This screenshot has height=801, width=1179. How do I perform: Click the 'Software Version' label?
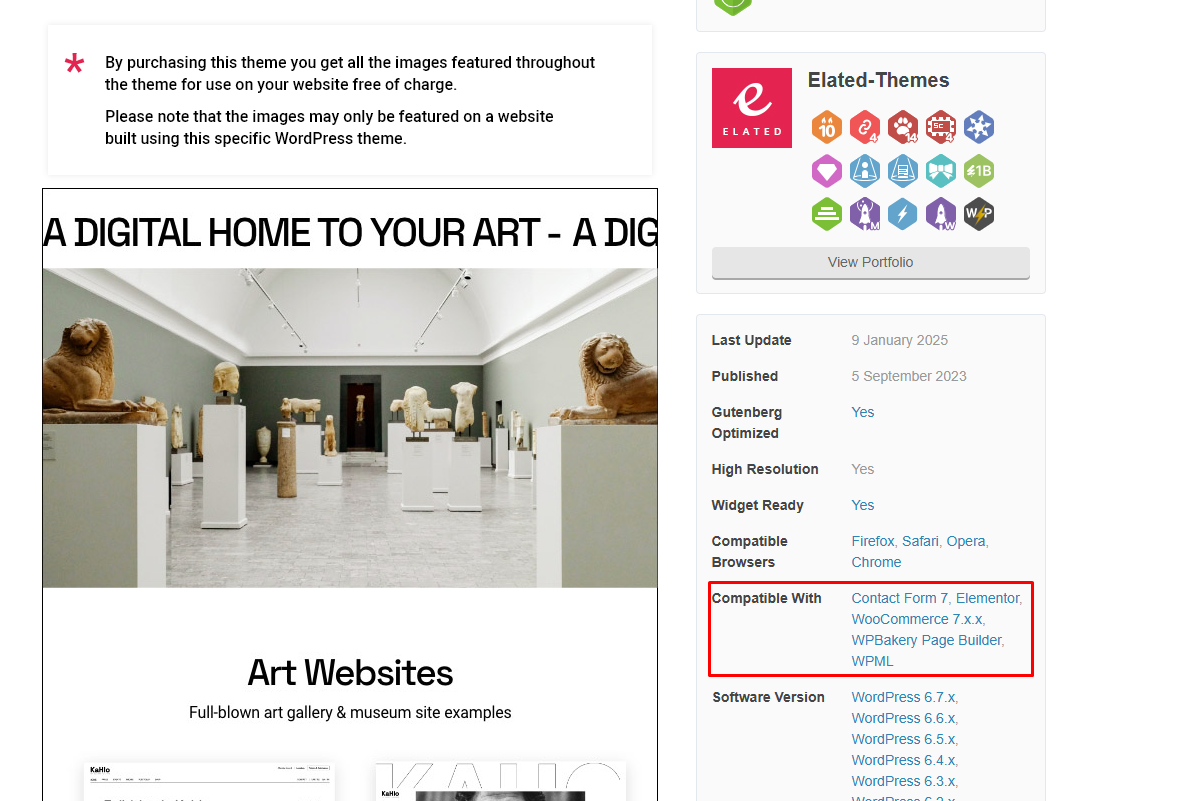[x=768, y=698]
